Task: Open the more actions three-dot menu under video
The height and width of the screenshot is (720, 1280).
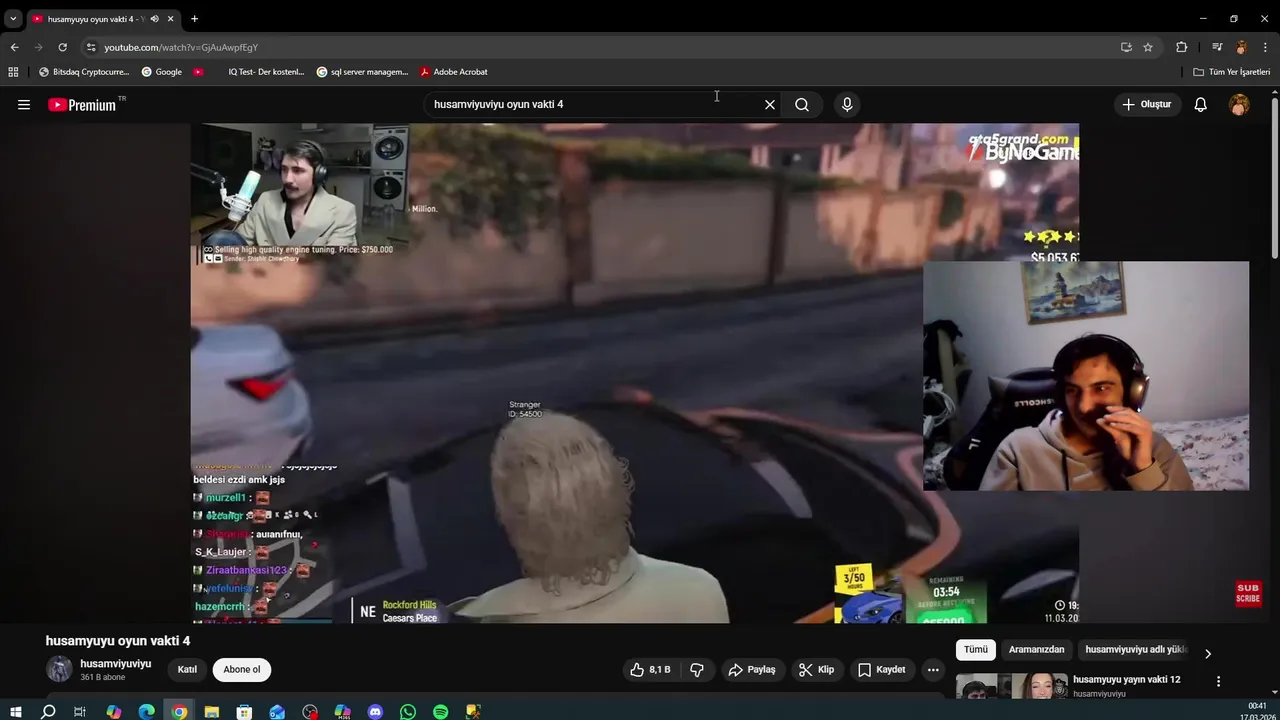Action: click(x=933, y=670)
